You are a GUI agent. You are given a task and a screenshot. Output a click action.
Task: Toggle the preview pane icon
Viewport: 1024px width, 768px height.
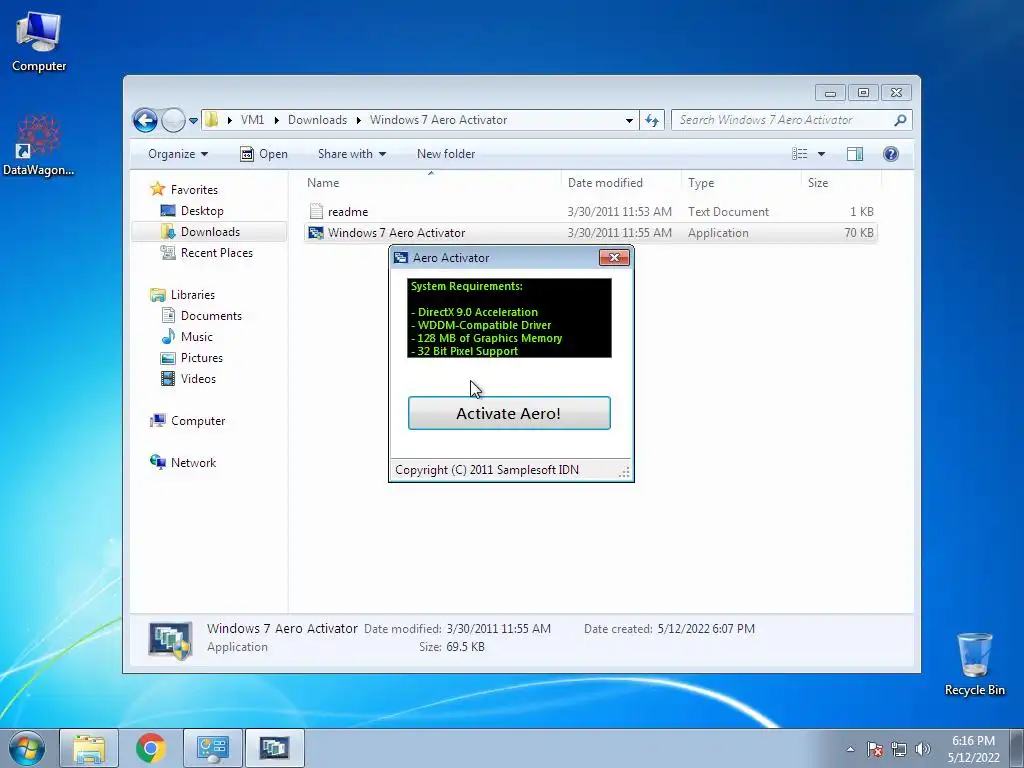click(x=855, y=154)
